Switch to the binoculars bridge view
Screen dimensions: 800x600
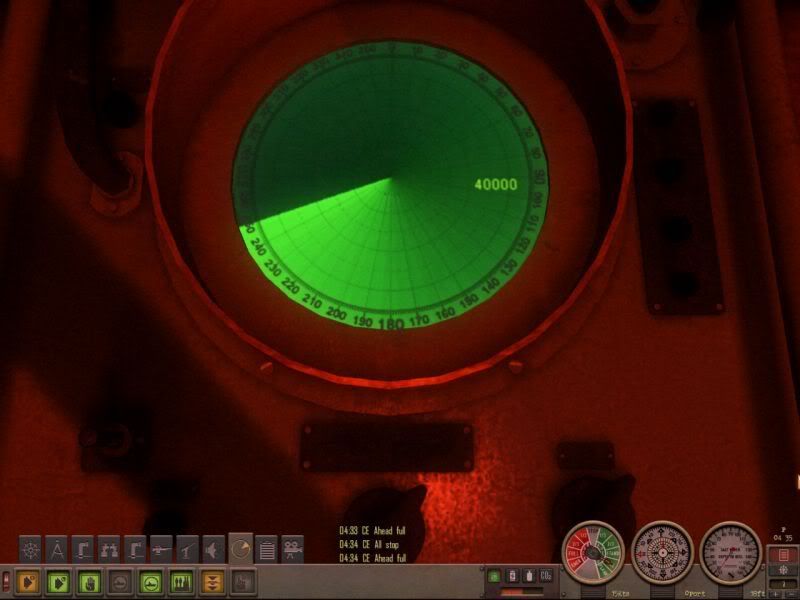point(109,550)
